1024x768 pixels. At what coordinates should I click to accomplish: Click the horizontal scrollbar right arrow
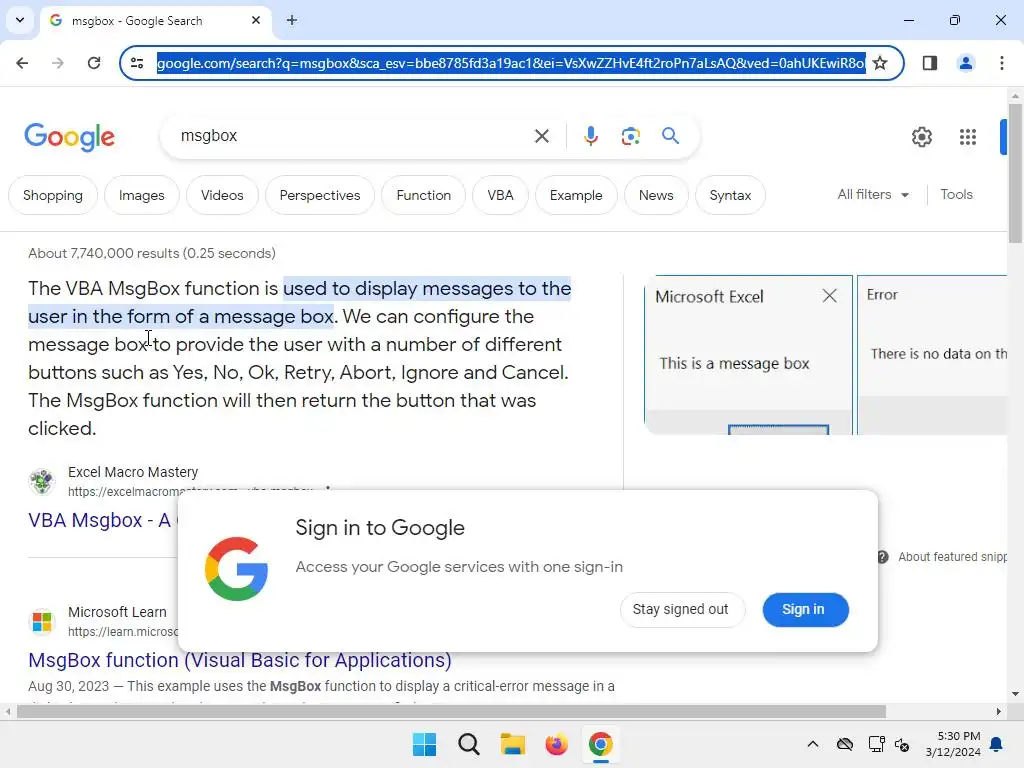pos(999,712)
